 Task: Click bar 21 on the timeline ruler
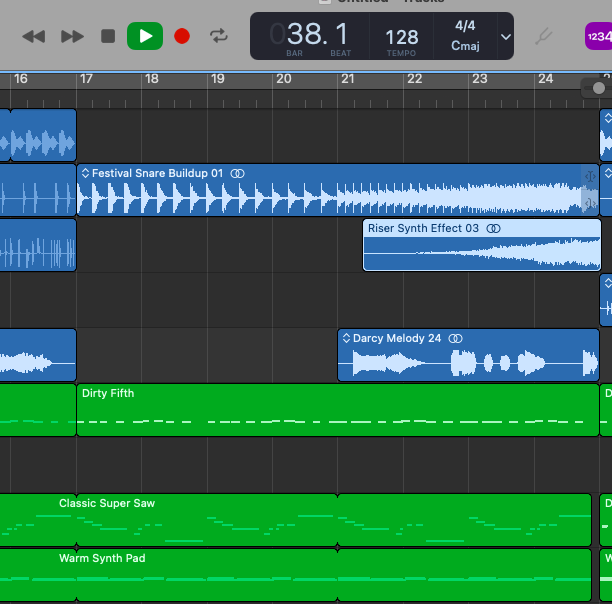347,79
